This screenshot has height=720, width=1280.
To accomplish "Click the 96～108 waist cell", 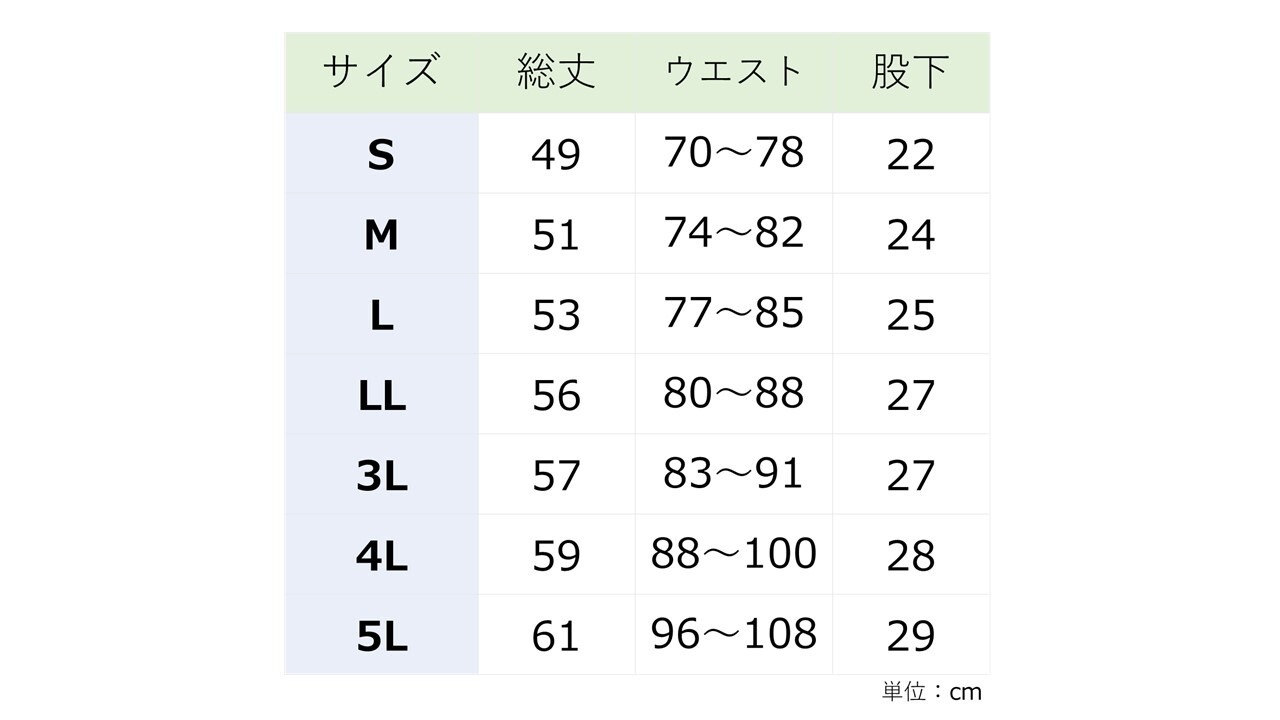I will pyautogui.click(x=734, y=634).
